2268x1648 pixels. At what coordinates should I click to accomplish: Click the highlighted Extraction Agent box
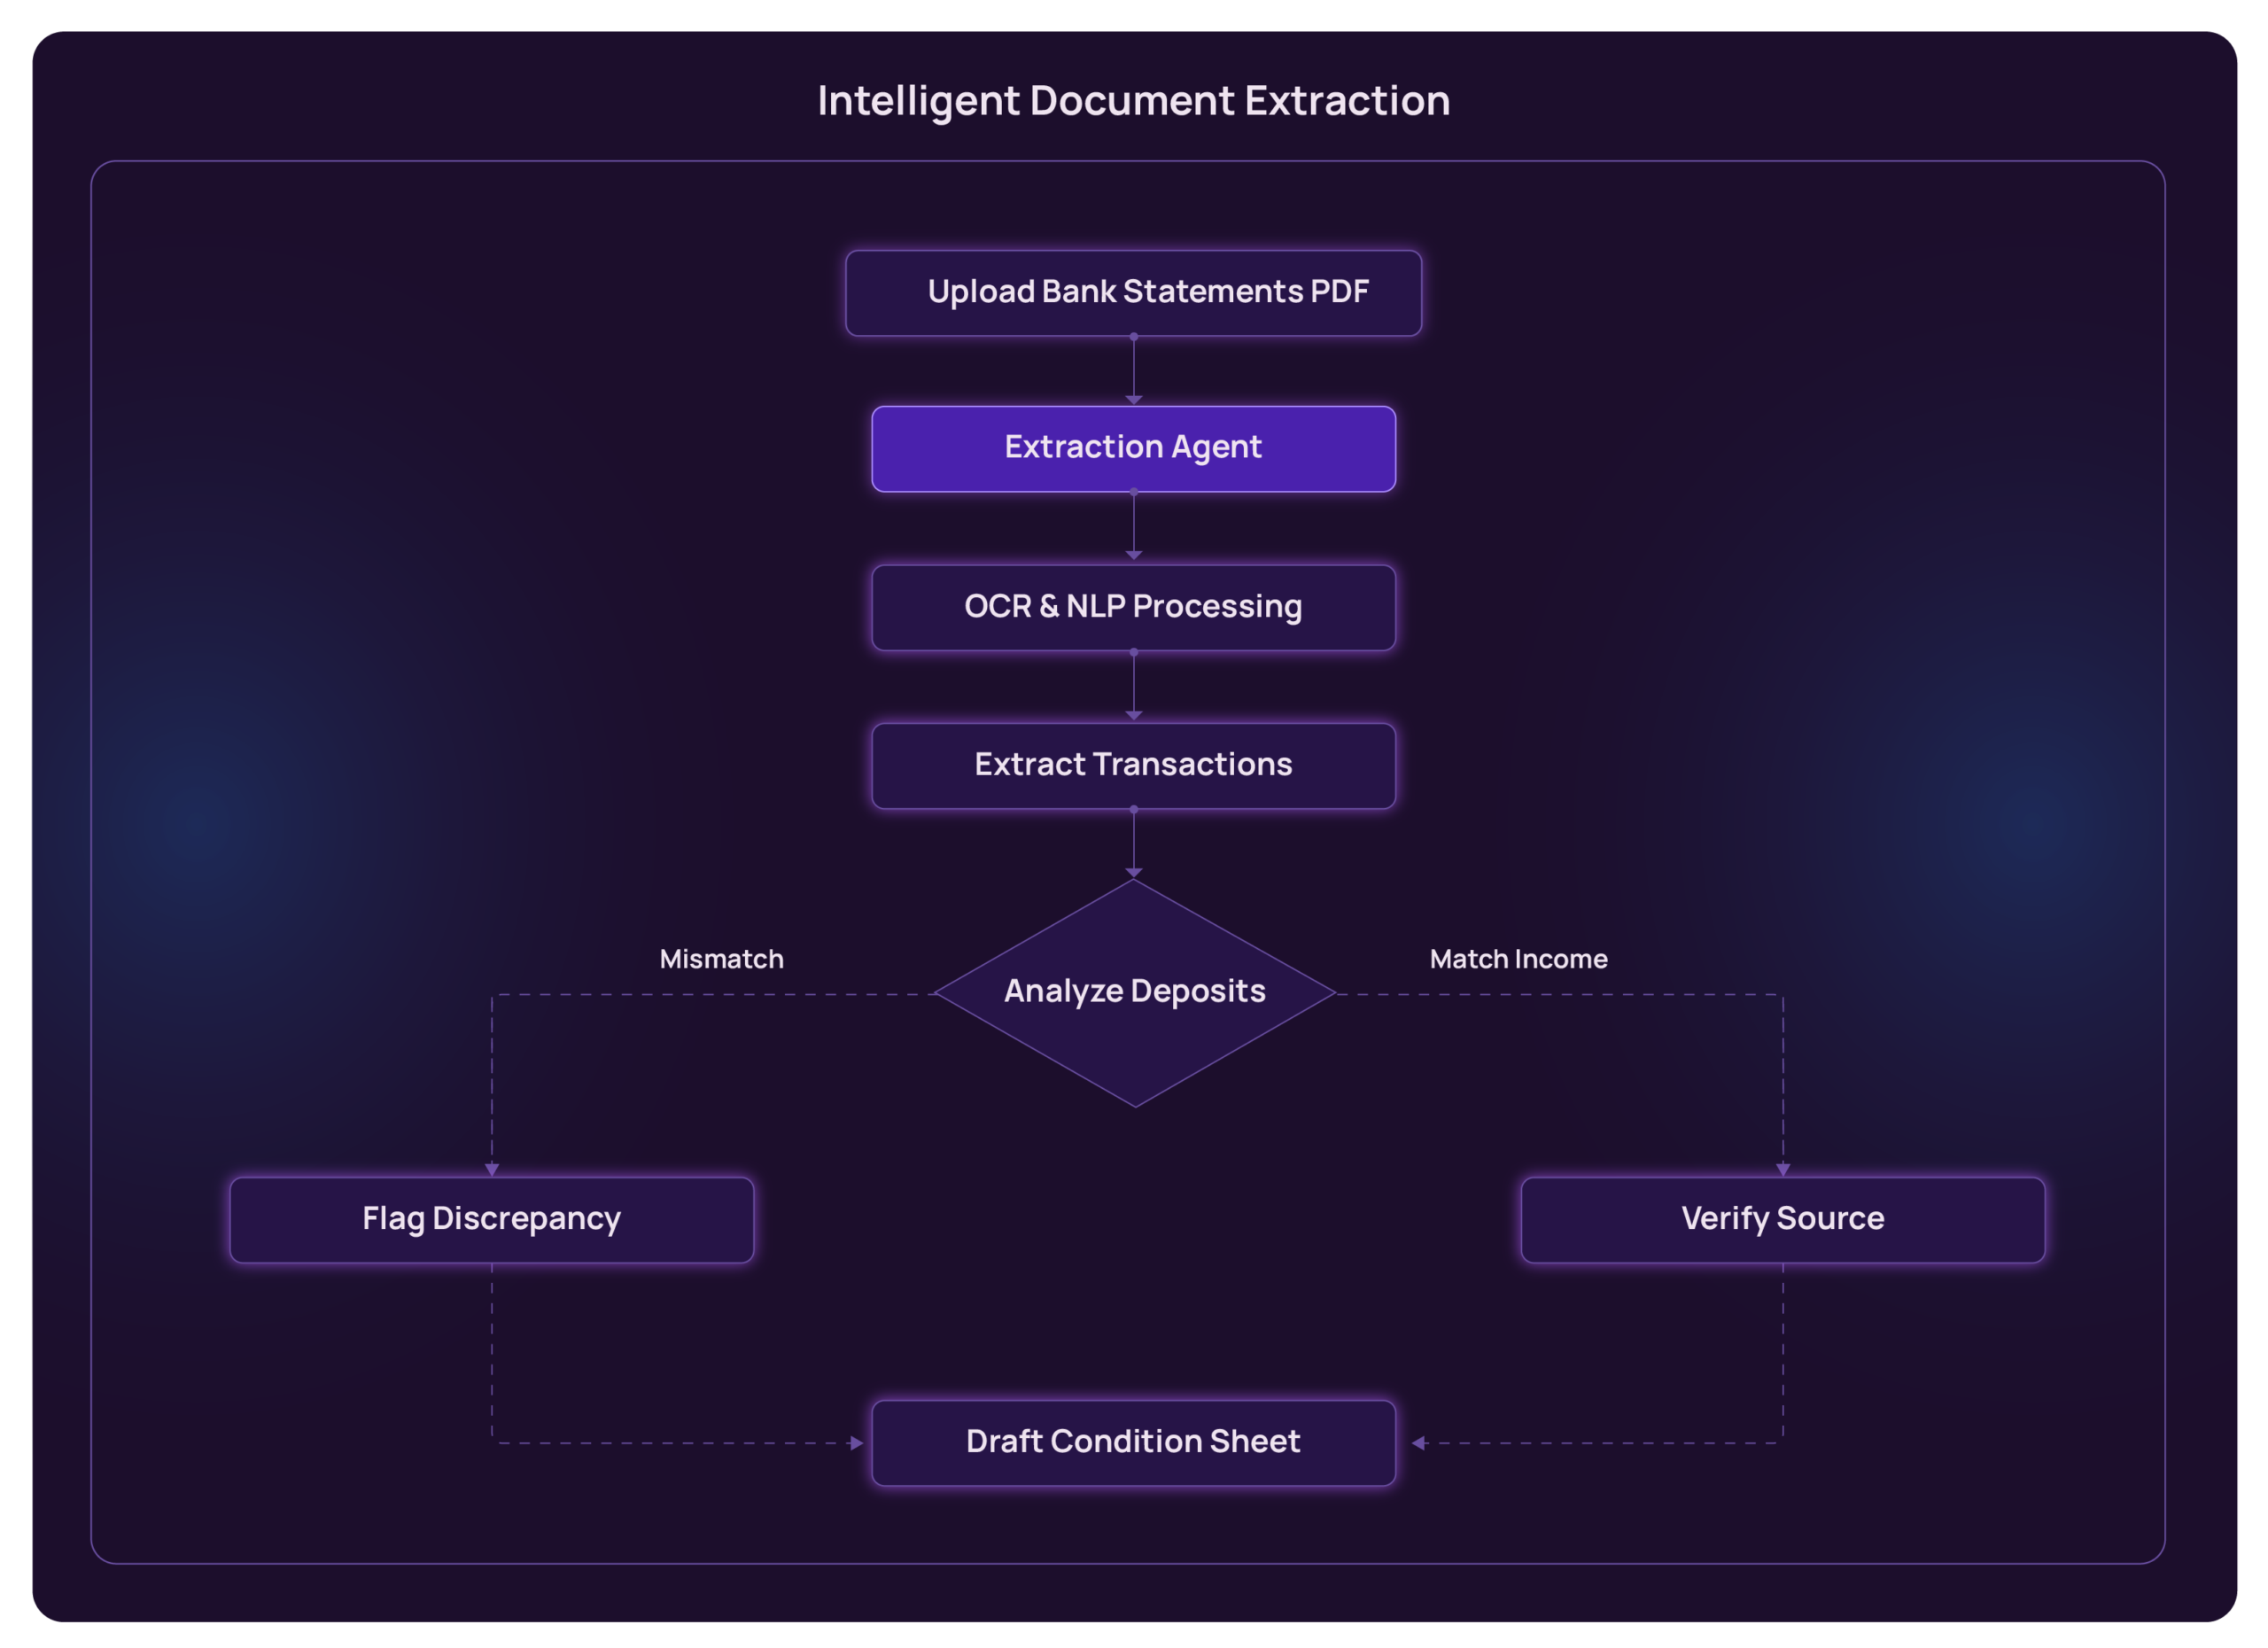coord(1134,448)
